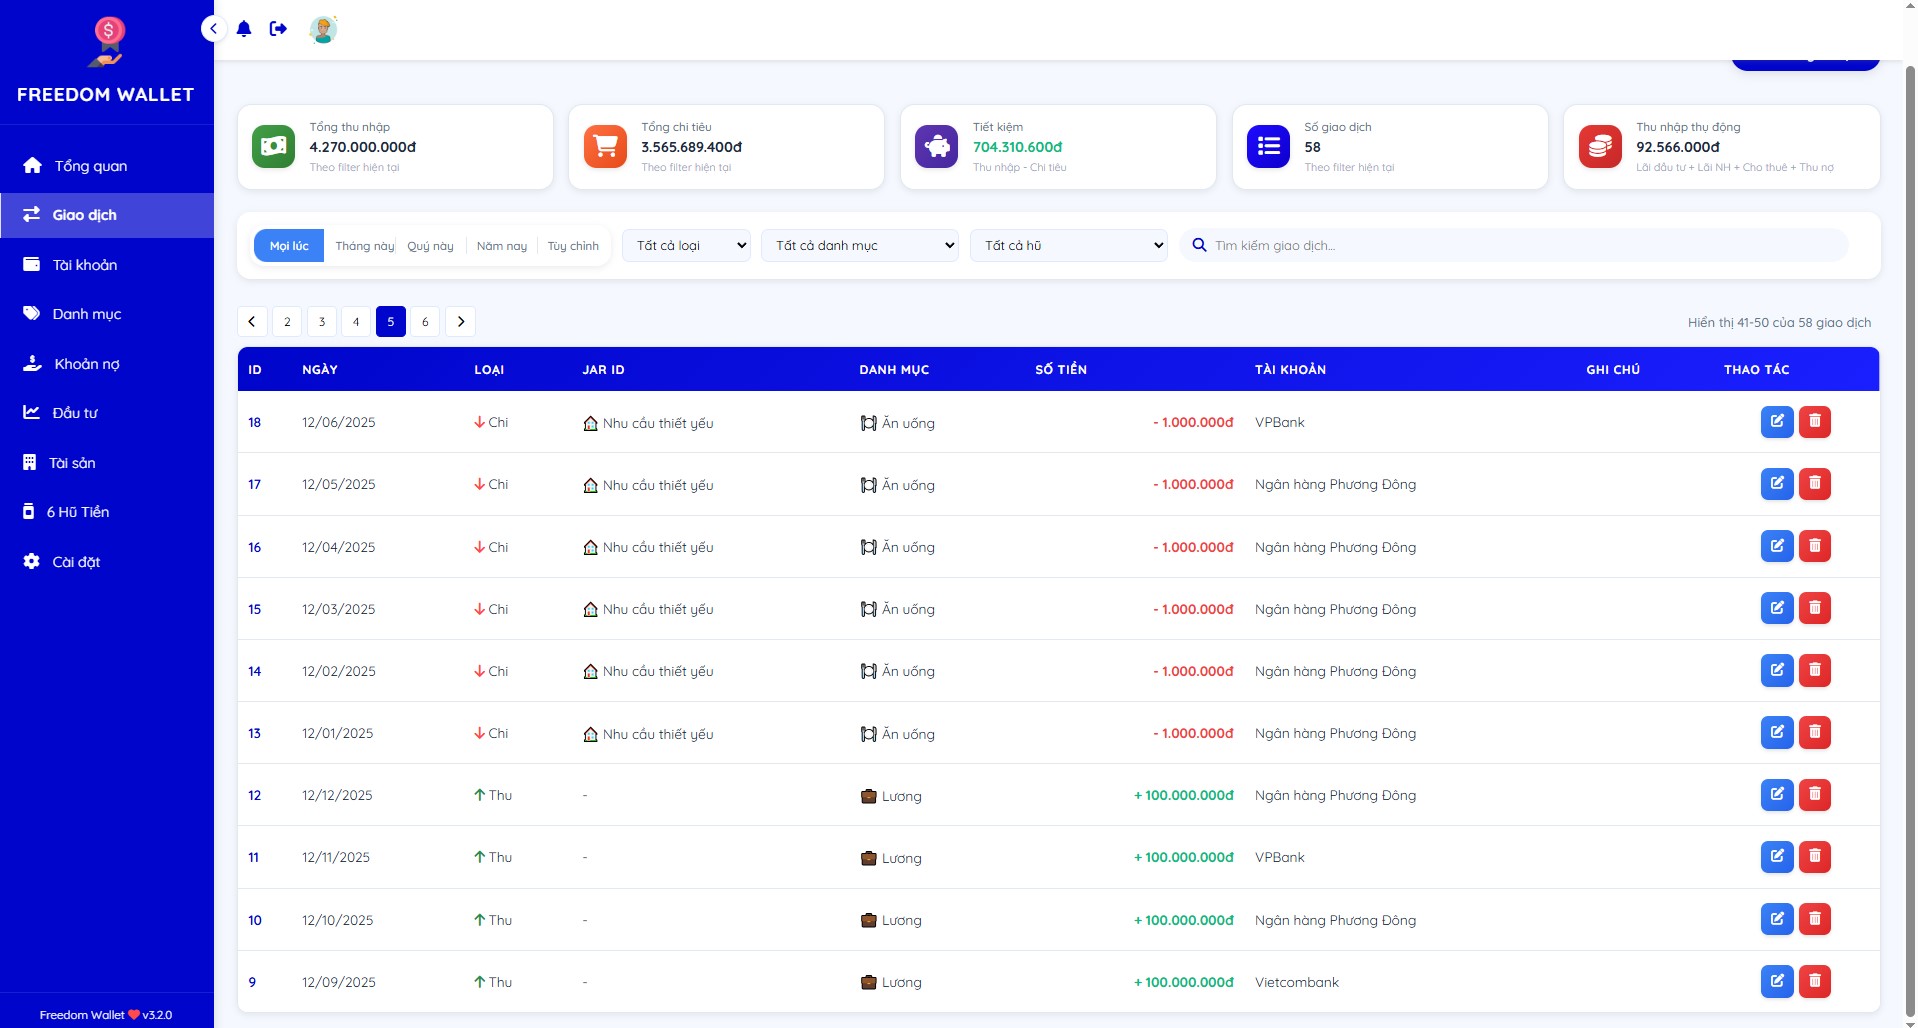Delete transaction ID 17
This screenshot has height=1028, width=1918.
pos(1814,484)
